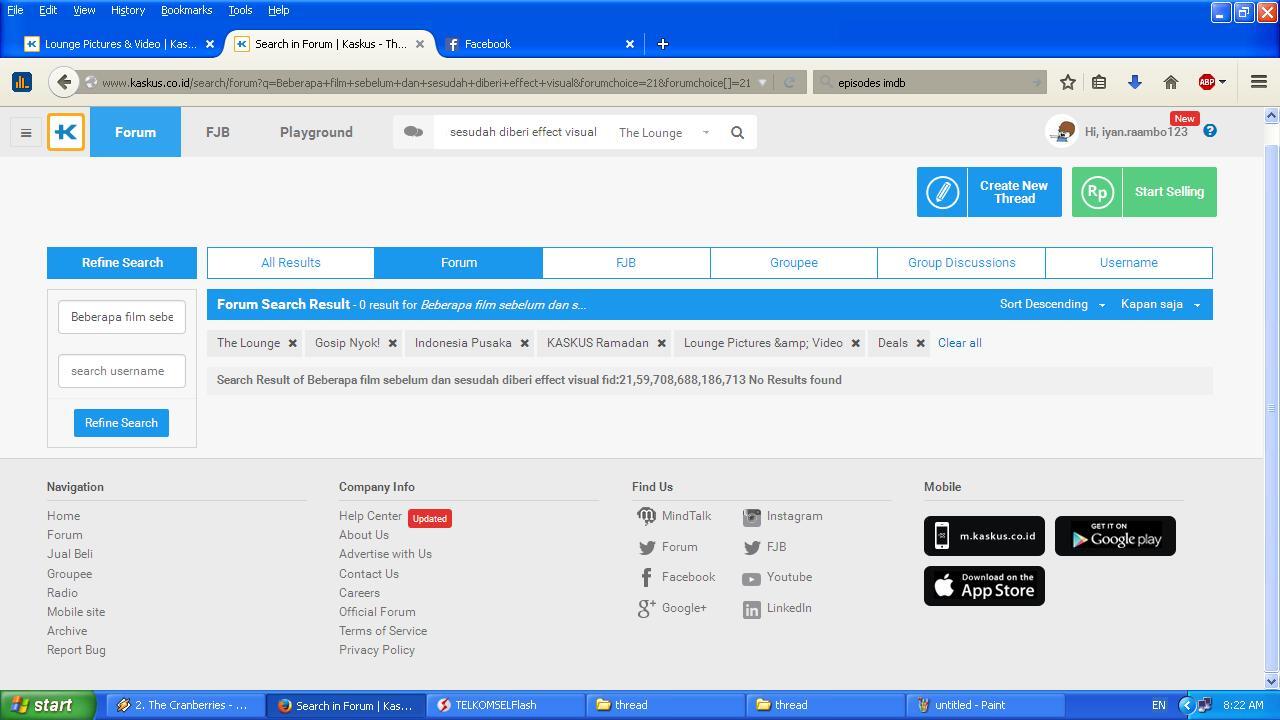Click the m.kaskus.co.id mobile badge
Image resolution: width=1280 pixels, height=720 pixels.
[x=984, y=536]
